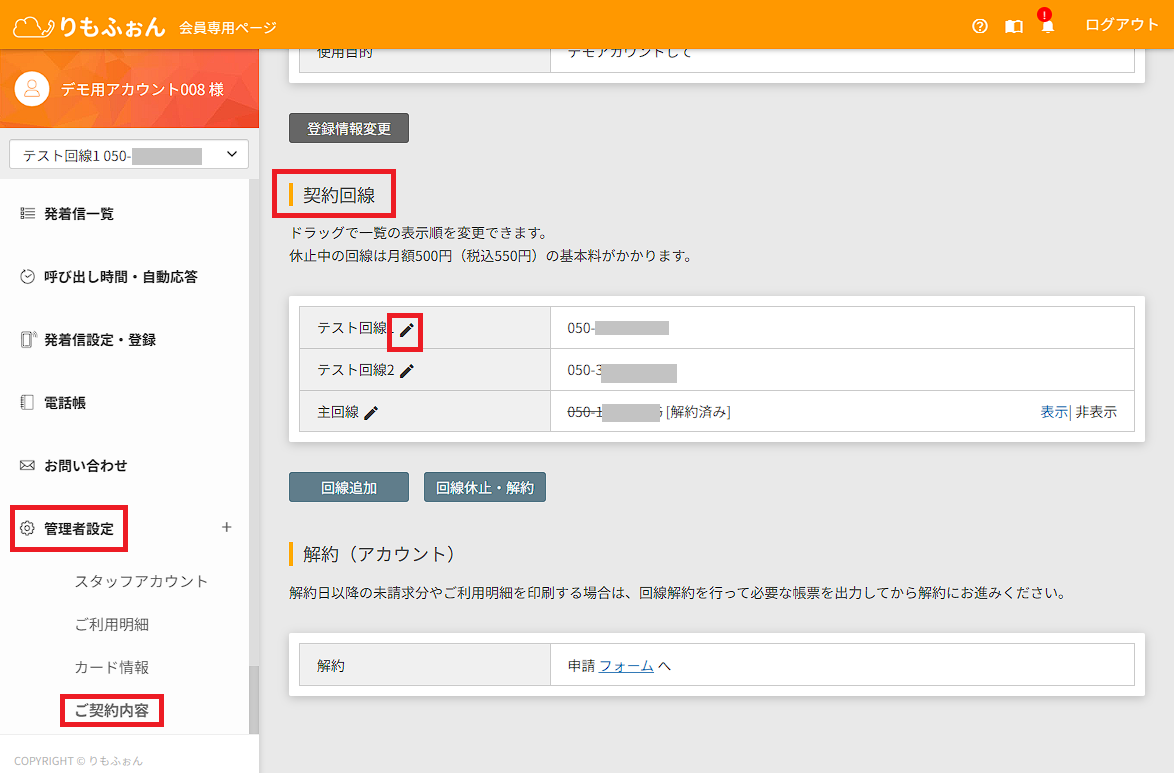The width and height of the screenshot is (1174, 773).
Task: Click the 会員専用ページ header text
Action: pos(228,28)
